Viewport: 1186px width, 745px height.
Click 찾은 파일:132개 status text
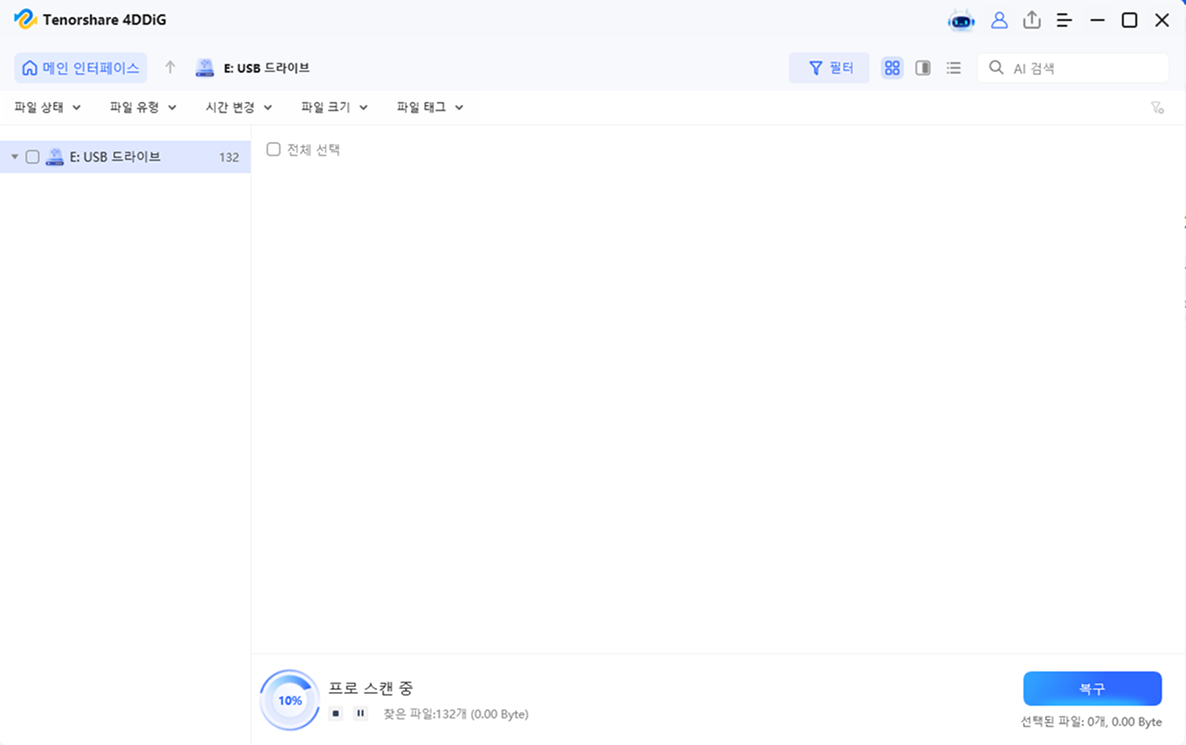pyautogui.click(x=456, y=714)
